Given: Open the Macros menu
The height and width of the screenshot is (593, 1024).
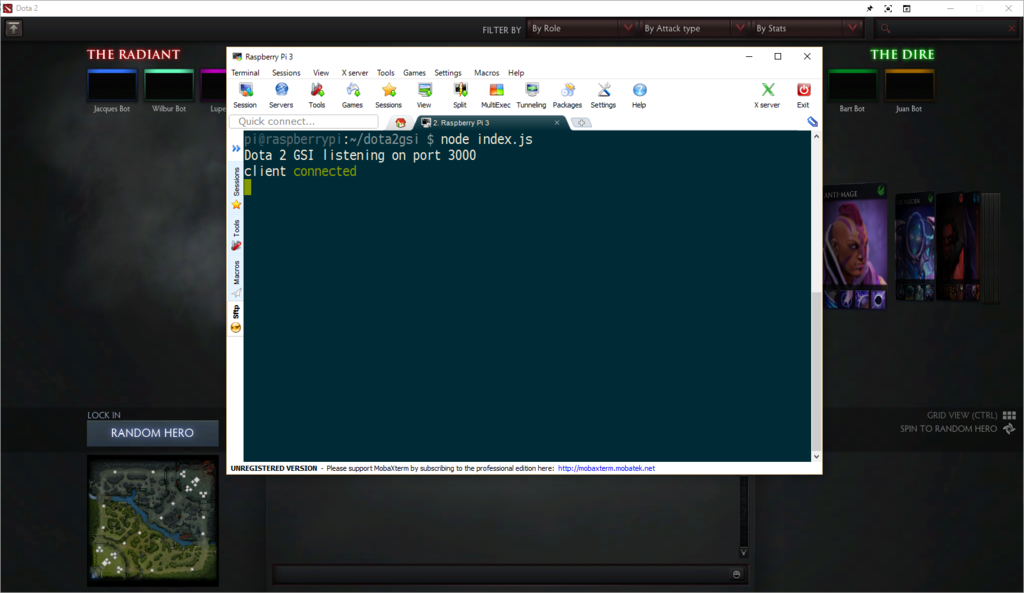Looking at the screenshot, I should click(x=487, y=73).
